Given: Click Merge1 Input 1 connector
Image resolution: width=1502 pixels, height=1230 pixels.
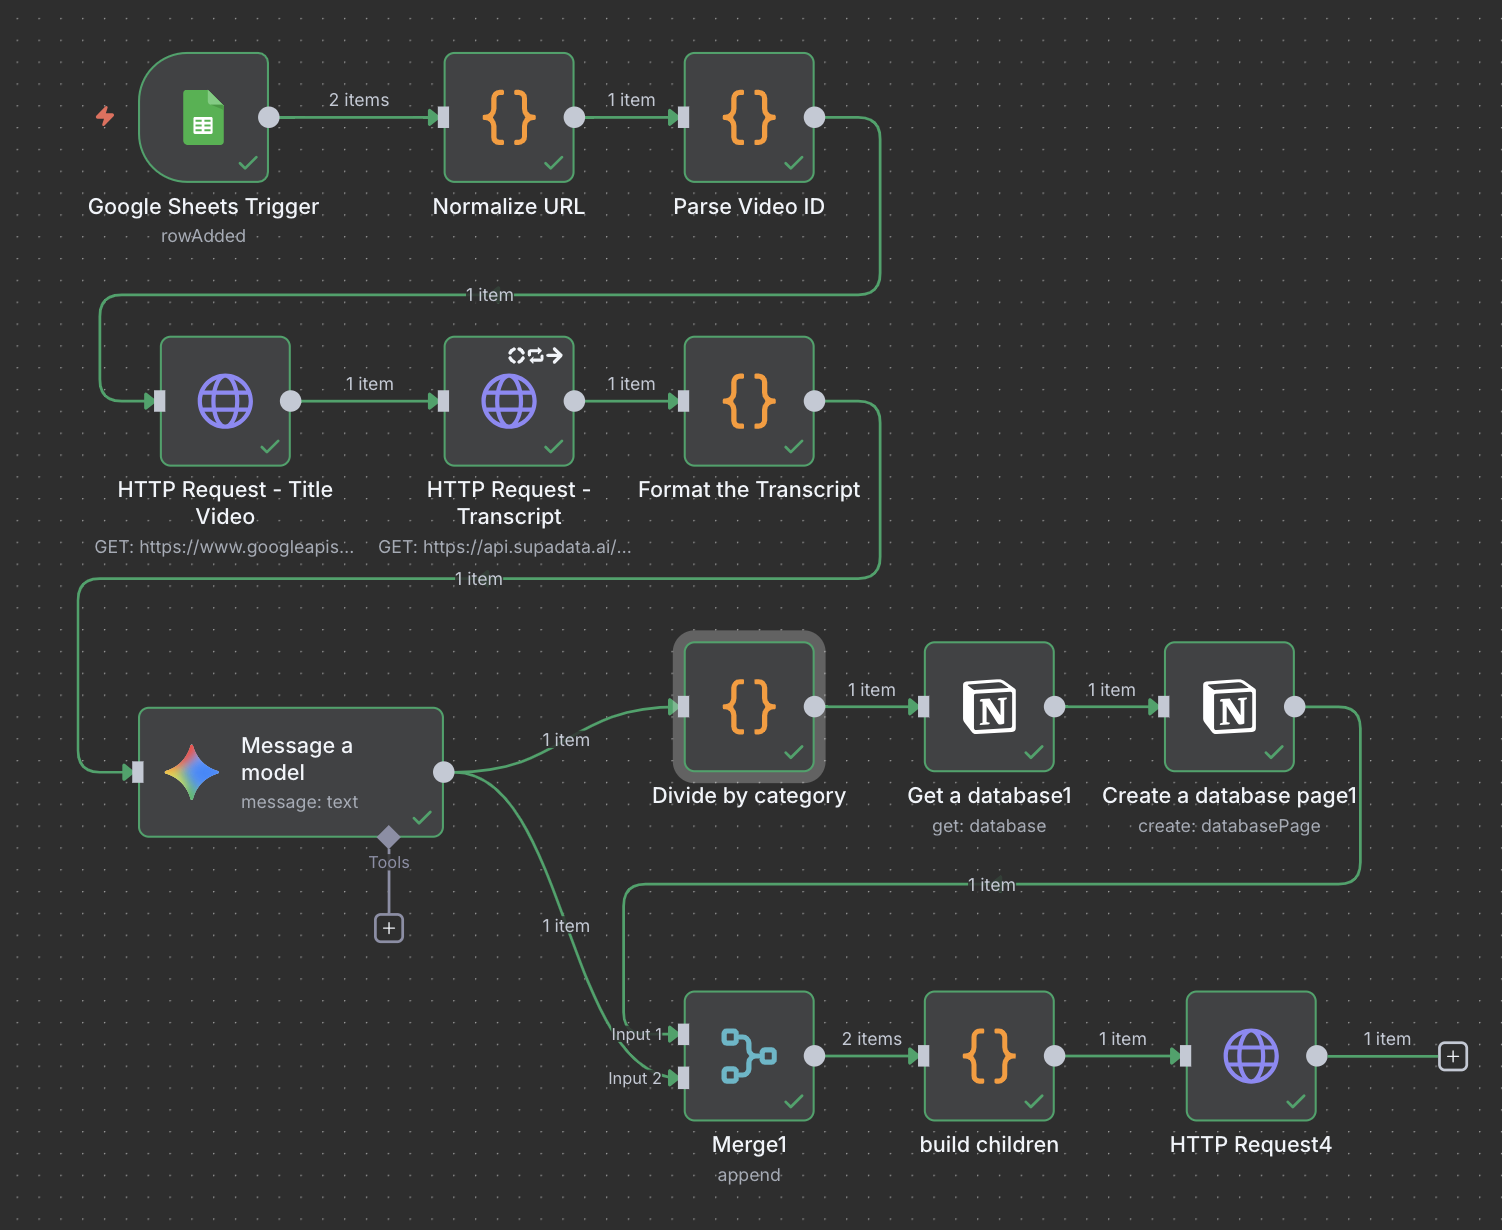Looking at the screenshot, I should coord(683,1034).
